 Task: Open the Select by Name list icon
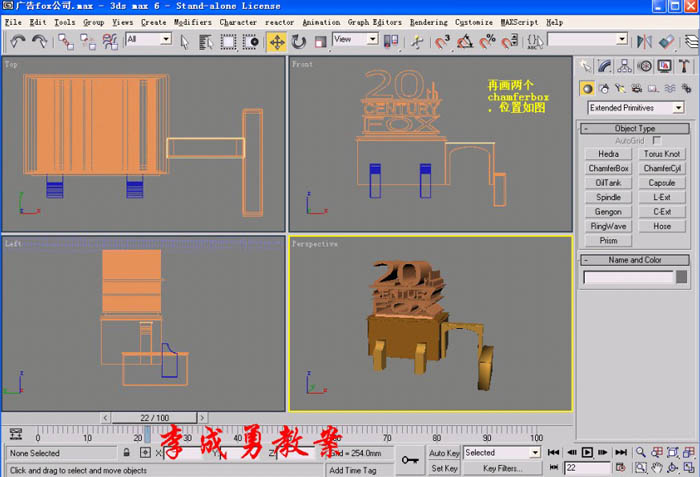[206, 42]
